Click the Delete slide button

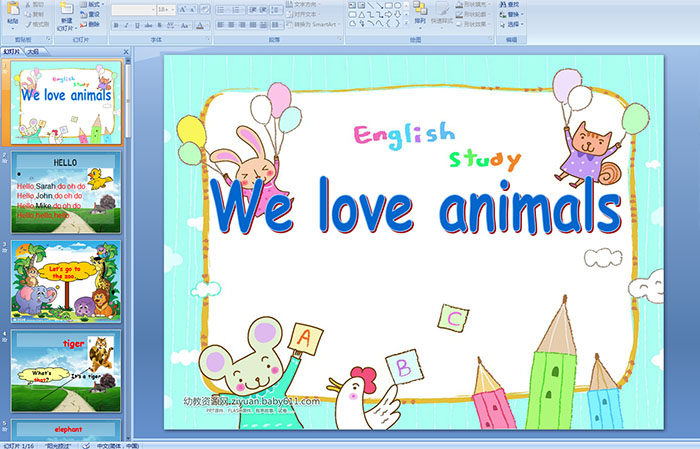coord(90,24)
